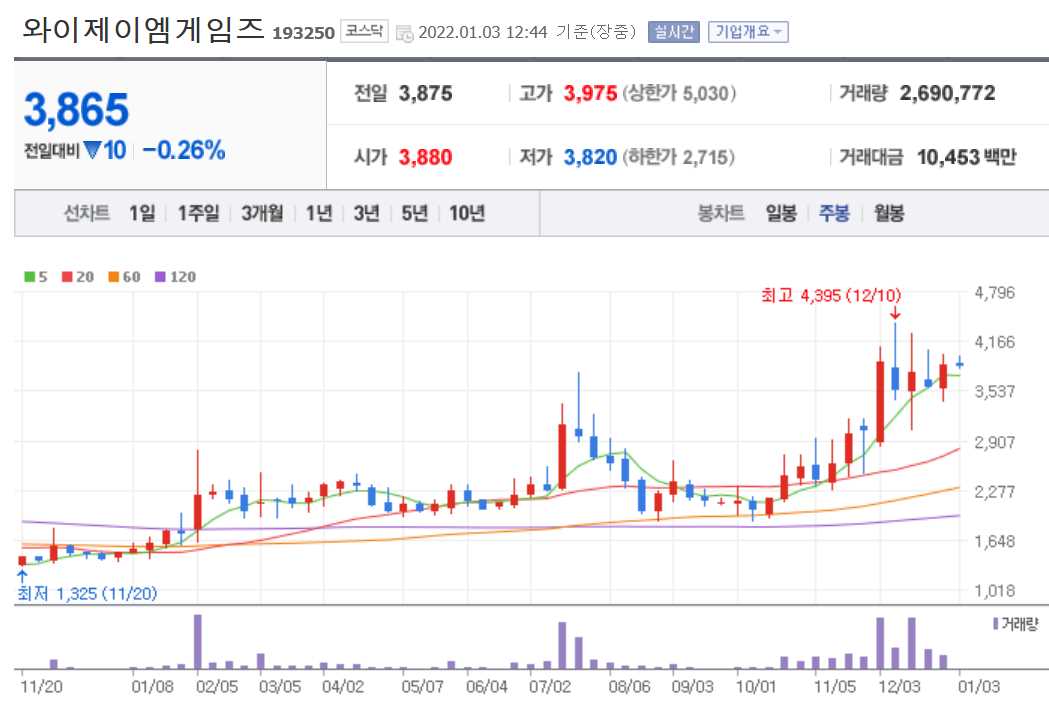Screen dimensions: 1049x708
Task: Click the purple 120-day moving average legend swatch
Action: [x=159, y=277]
